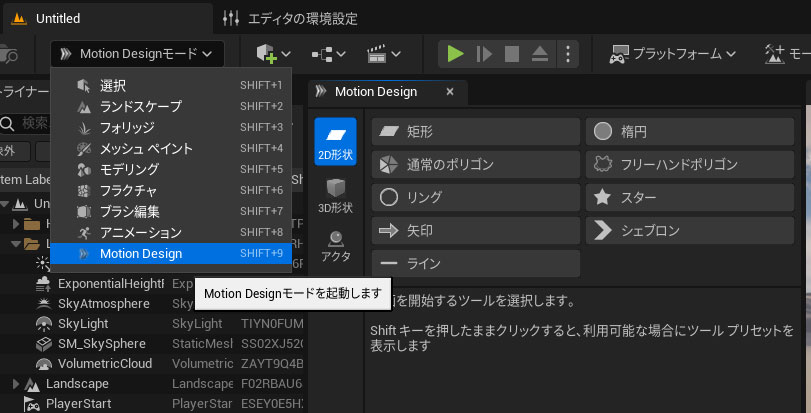Choose フラクチャ mode in the menu

click(x=171, y=191)
